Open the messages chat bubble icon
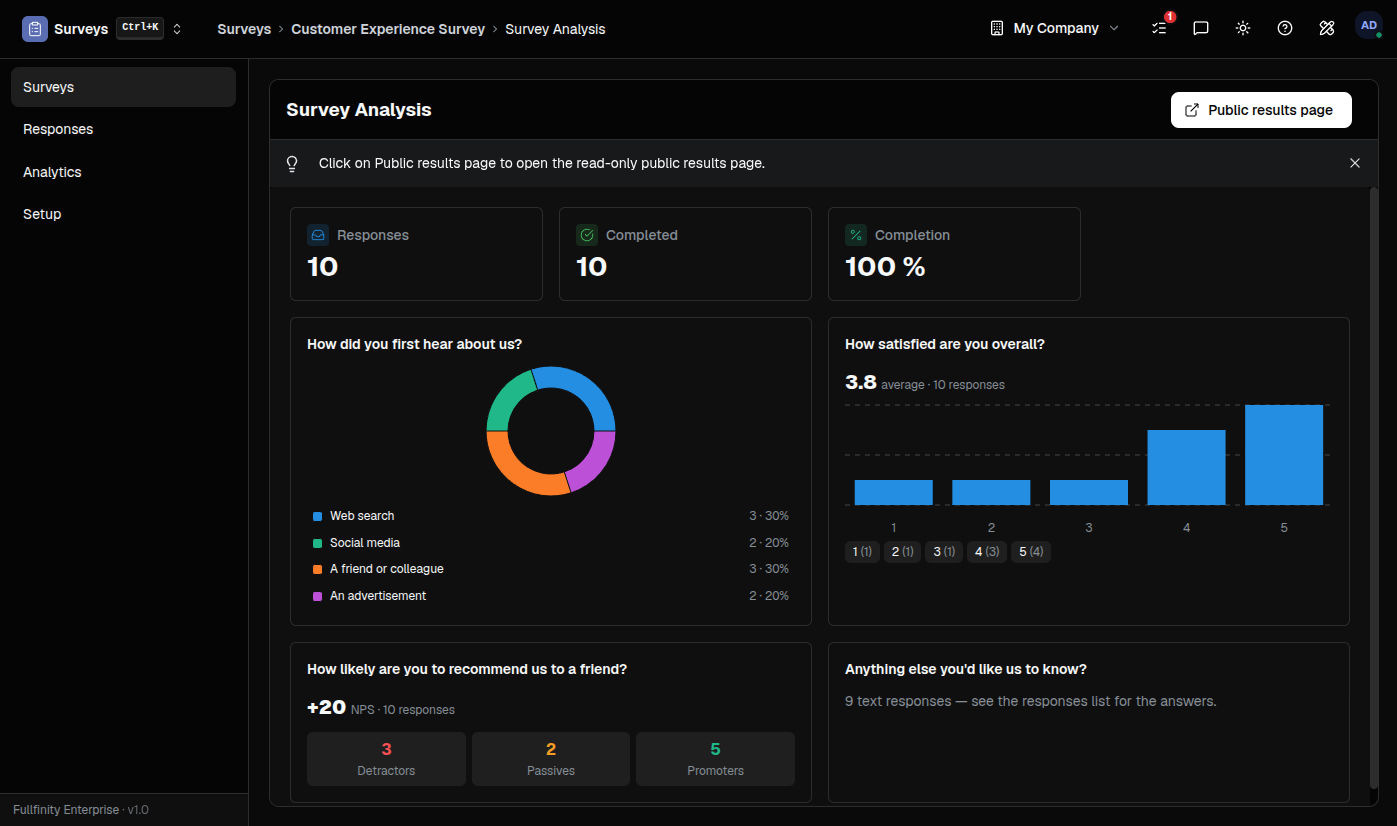The height and width of the screenshot is (826, 1397). pos(1201,28)
